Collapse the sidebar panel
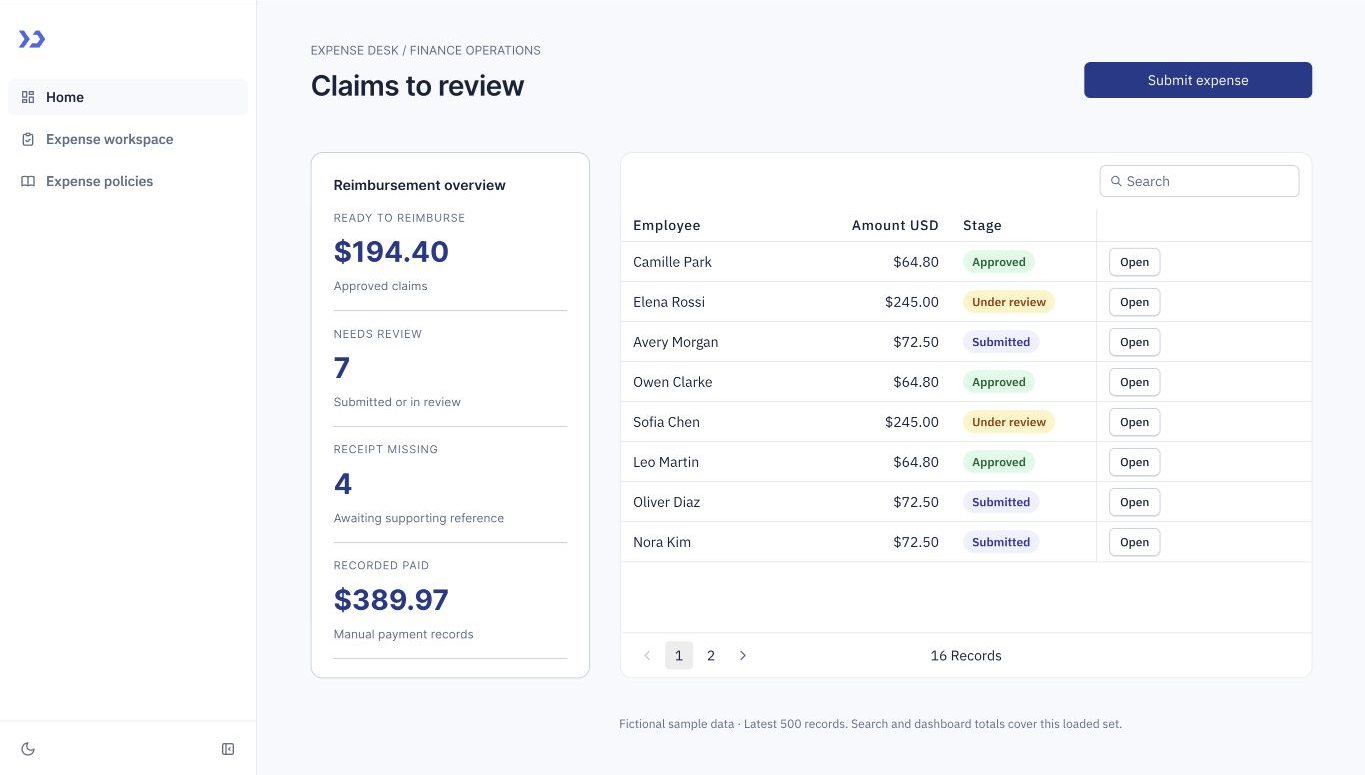Screen dimensions: 1365x775 click(228, 749)
